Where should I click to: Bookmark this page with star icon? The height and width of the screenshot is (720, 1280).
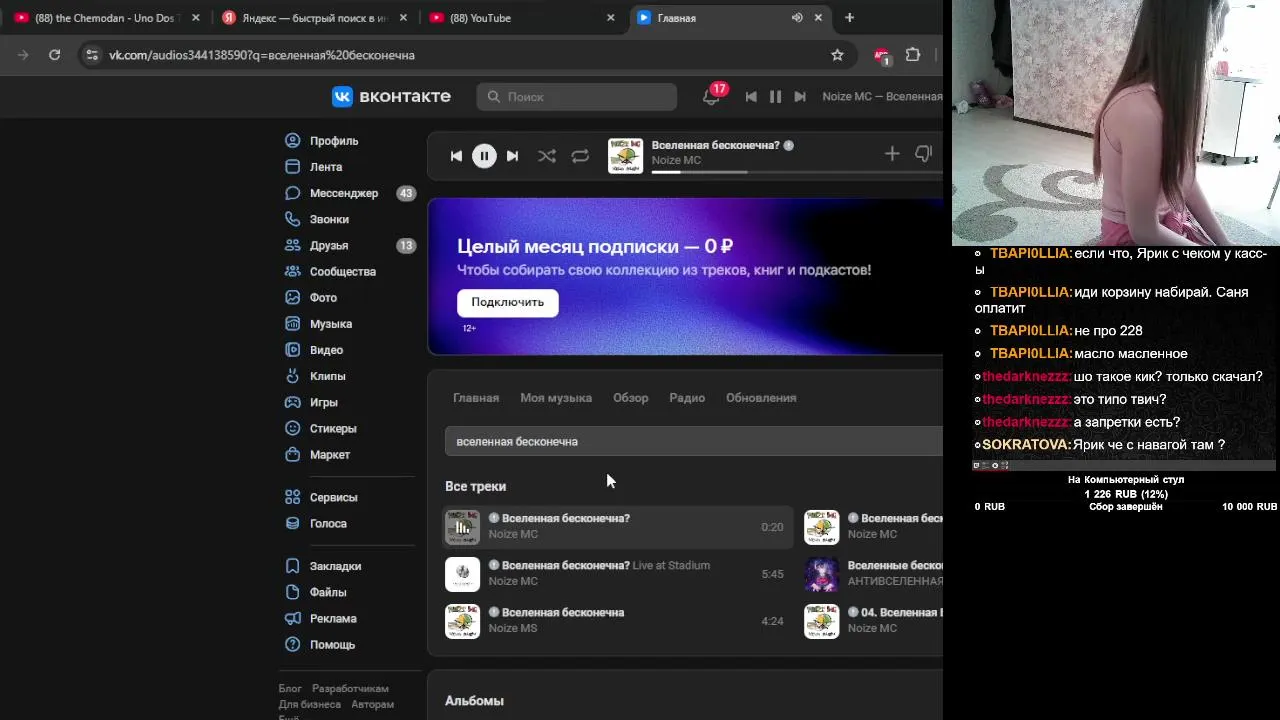click(837, 55)
